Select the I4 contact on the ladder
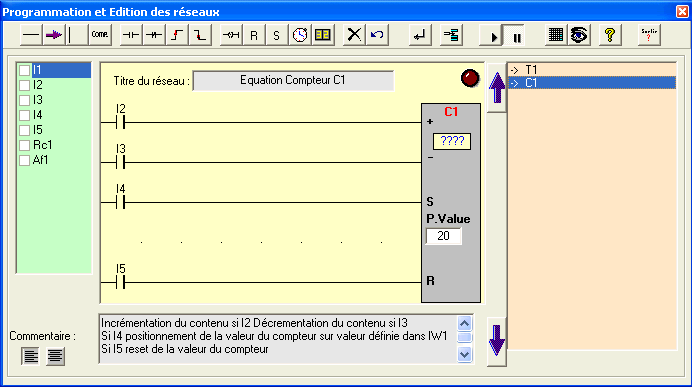The image size is (692, 387). pyautogui.click(x=120, y=203)
